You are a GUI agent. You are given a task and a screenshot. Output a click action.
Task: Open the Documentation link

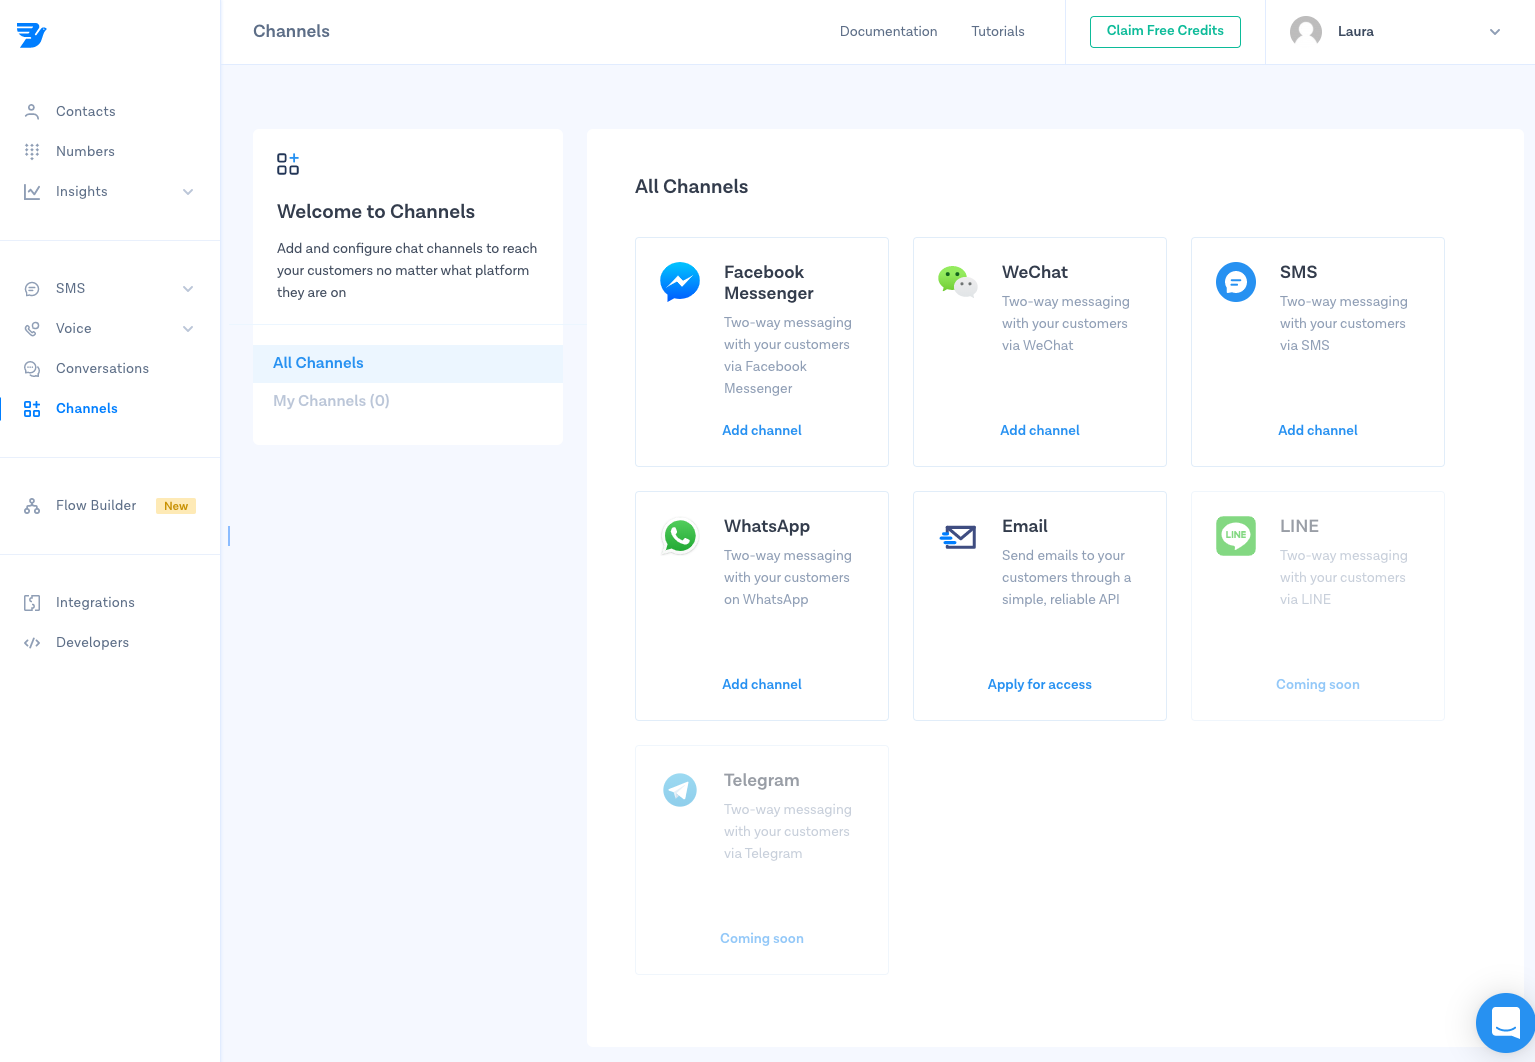click(x=888, y=31)
